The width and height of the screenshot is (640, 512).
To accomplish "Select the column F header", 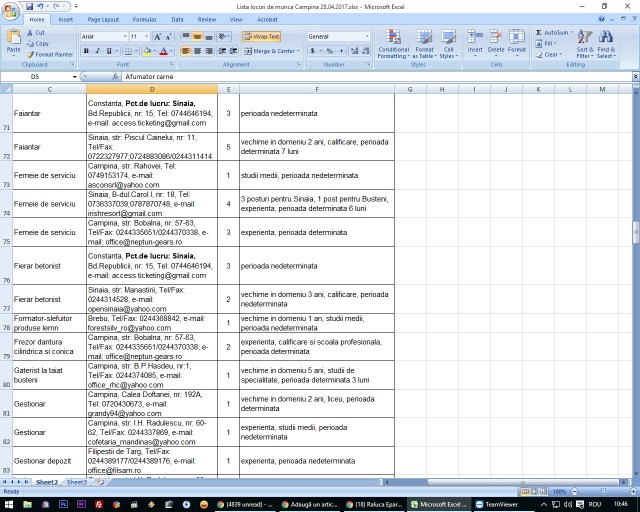I will click(317, 89).
